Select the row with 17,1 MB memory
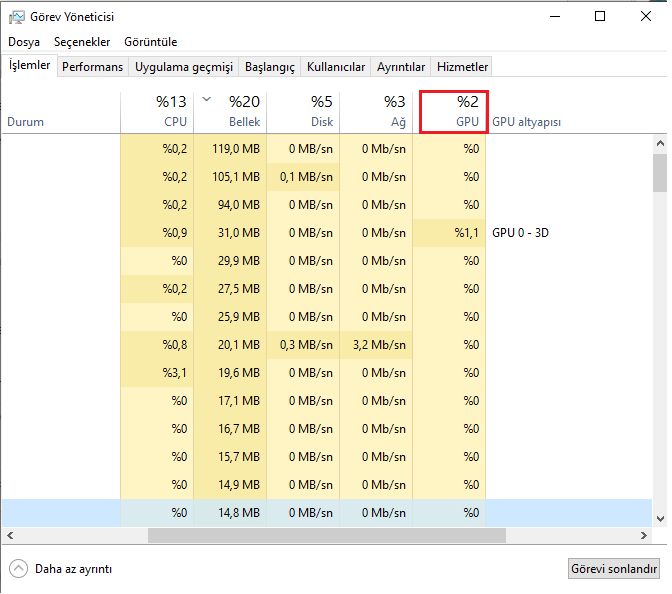The width and height of the screenshot is (672, 594). [x=327, y=401]
